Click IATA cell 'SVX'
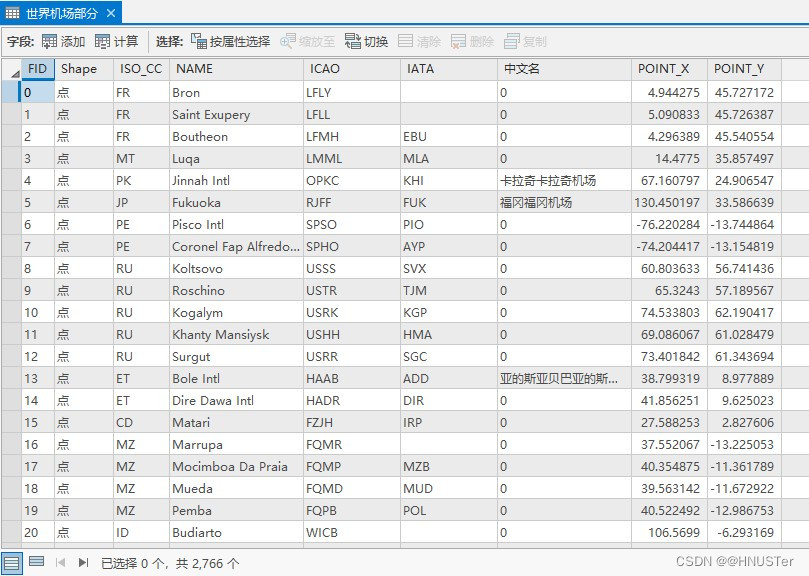The width and height of the screenshot is (809, 576). pyautogui.click(x=449, y=268)
